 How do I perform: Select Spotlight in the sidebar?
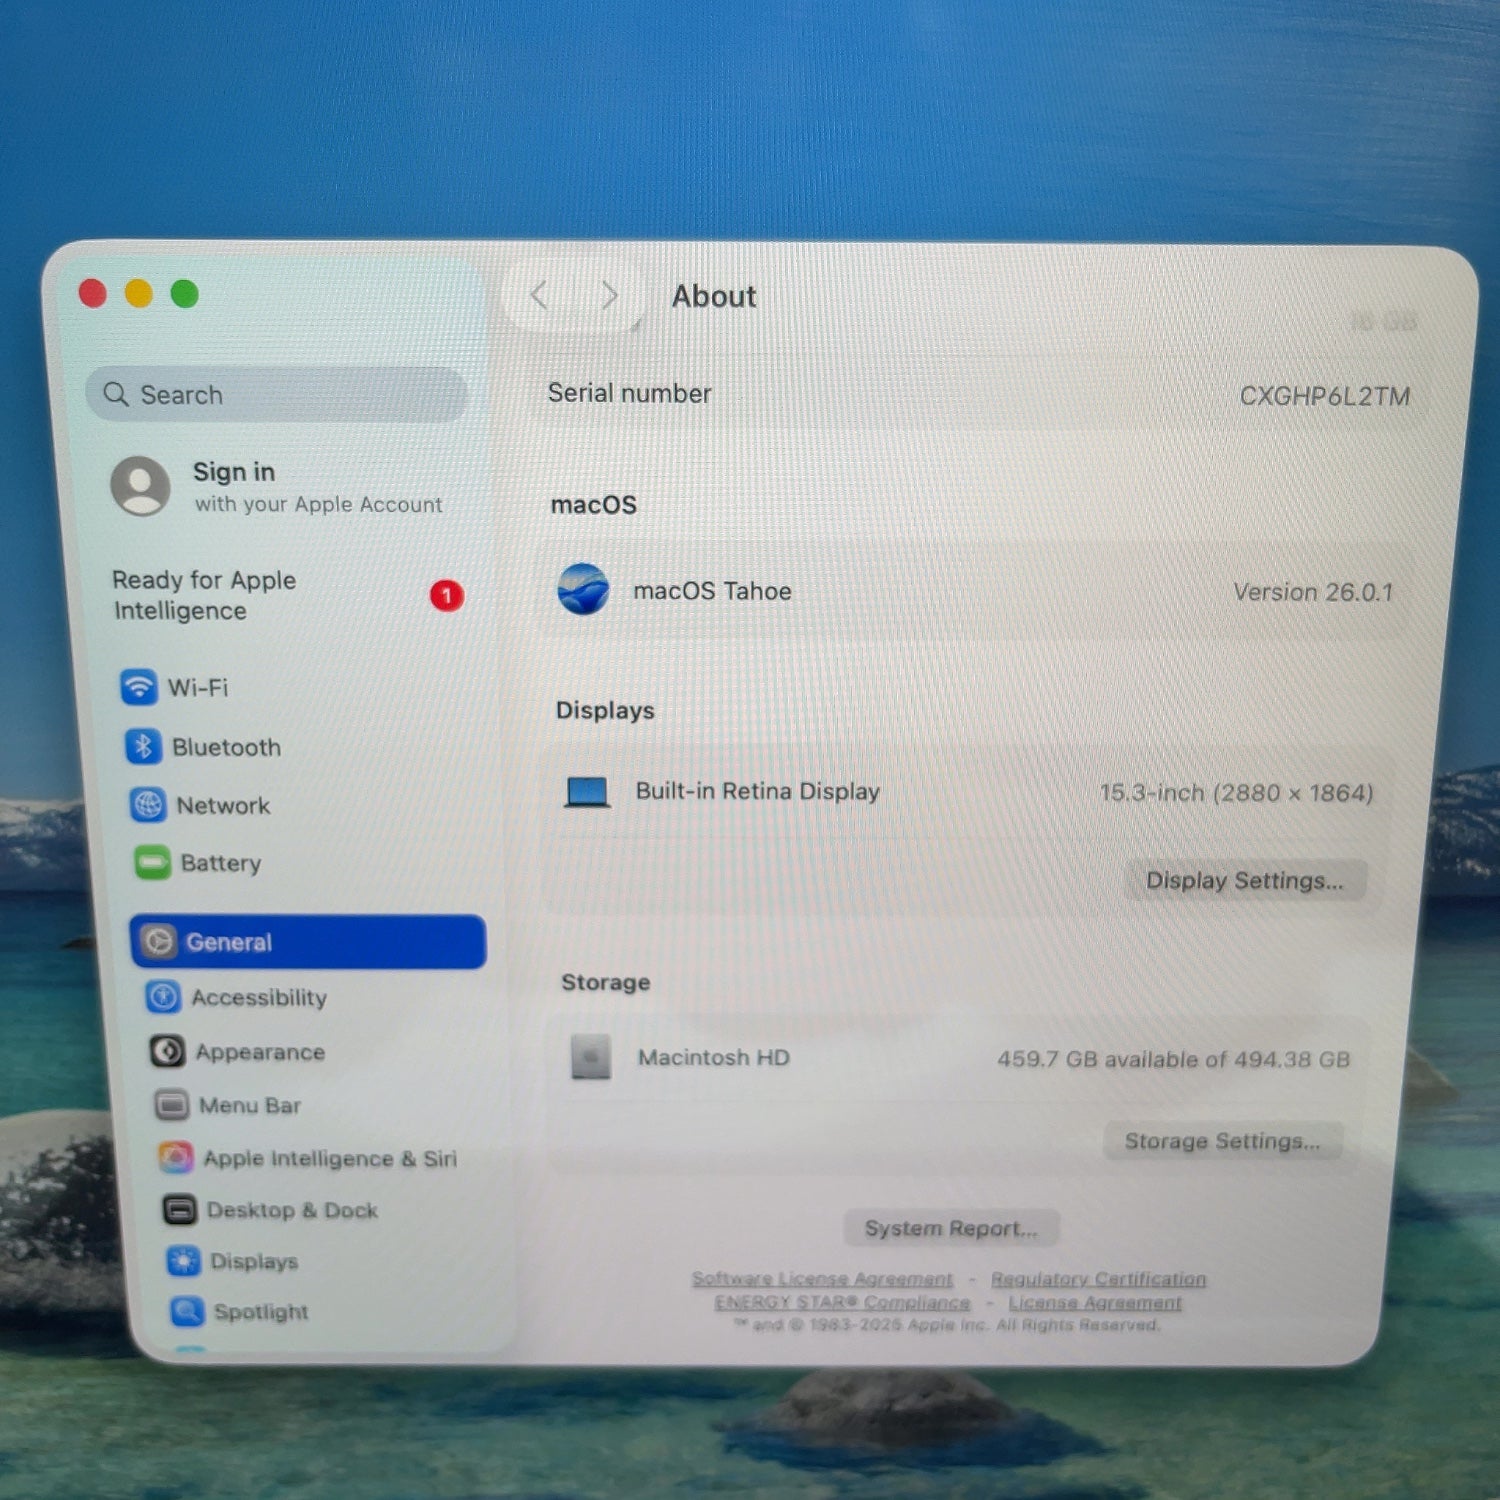click(x=260, y=1311)
